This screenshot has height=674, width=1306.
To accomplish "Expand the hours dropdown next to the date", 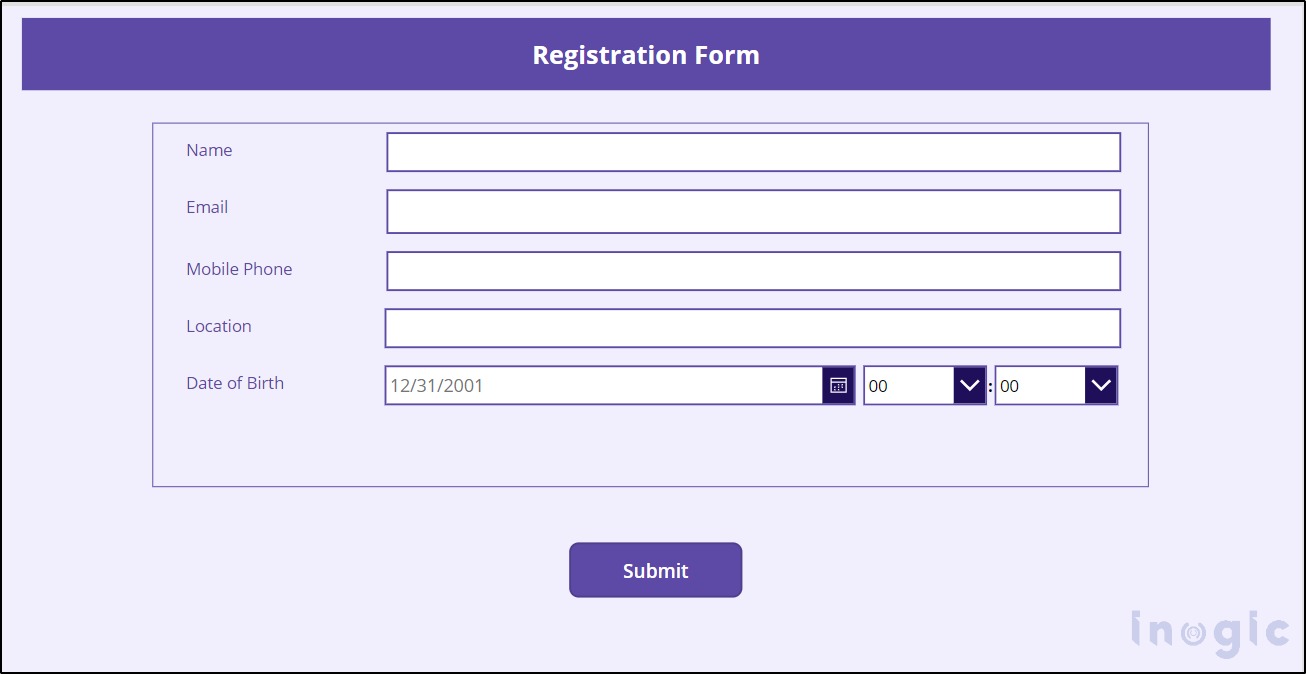I will (968, 384).
